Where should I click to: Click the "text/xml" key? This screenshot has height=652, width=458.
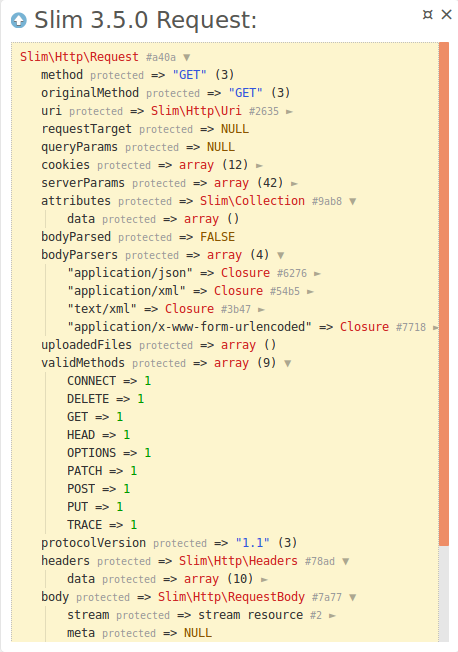tap(102, 309)
